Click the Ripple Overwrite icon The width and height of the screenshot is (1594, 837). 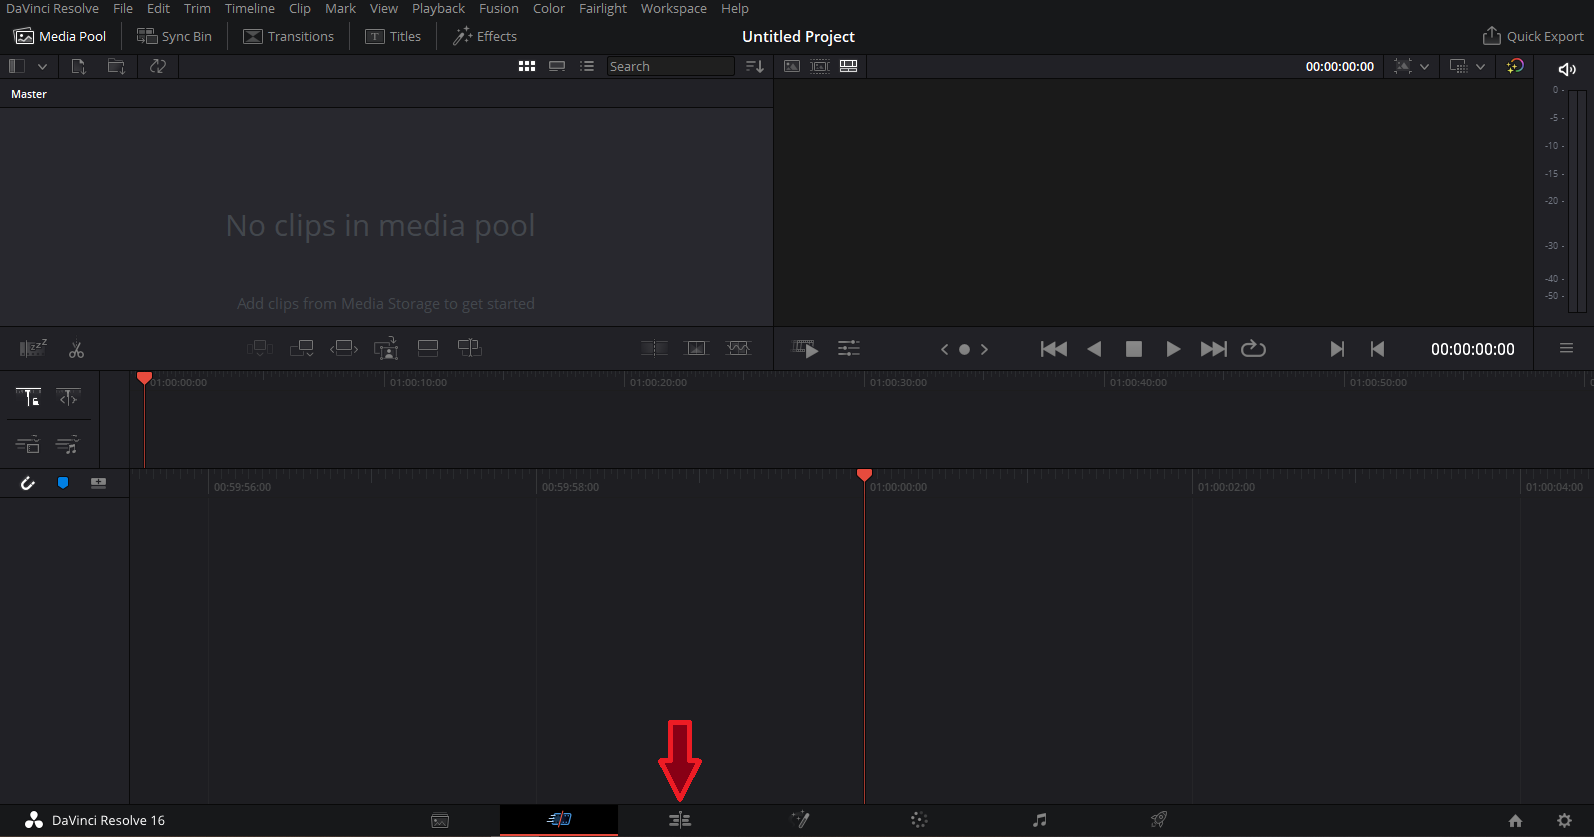344,348
